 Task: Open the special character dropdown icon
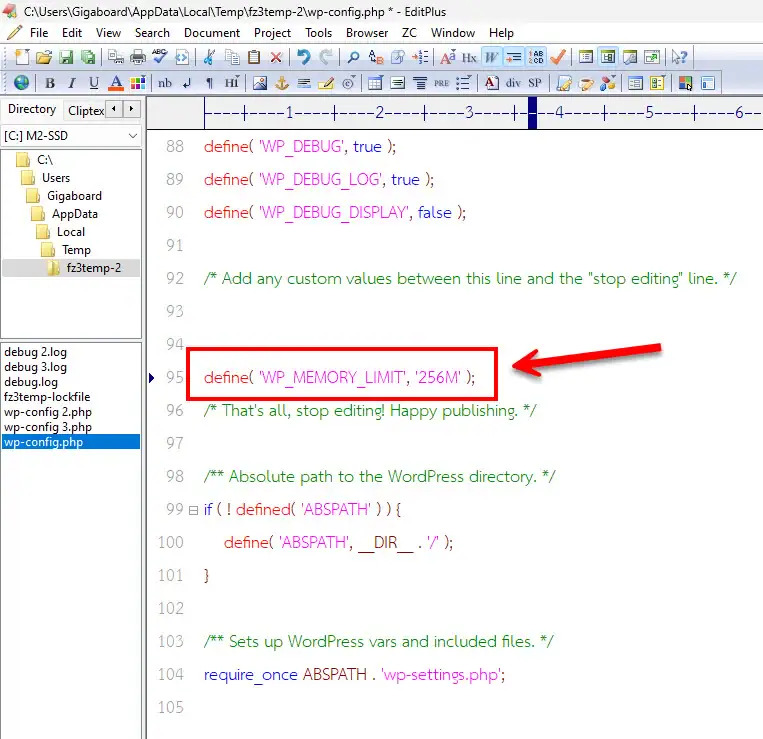pos(348,83)
